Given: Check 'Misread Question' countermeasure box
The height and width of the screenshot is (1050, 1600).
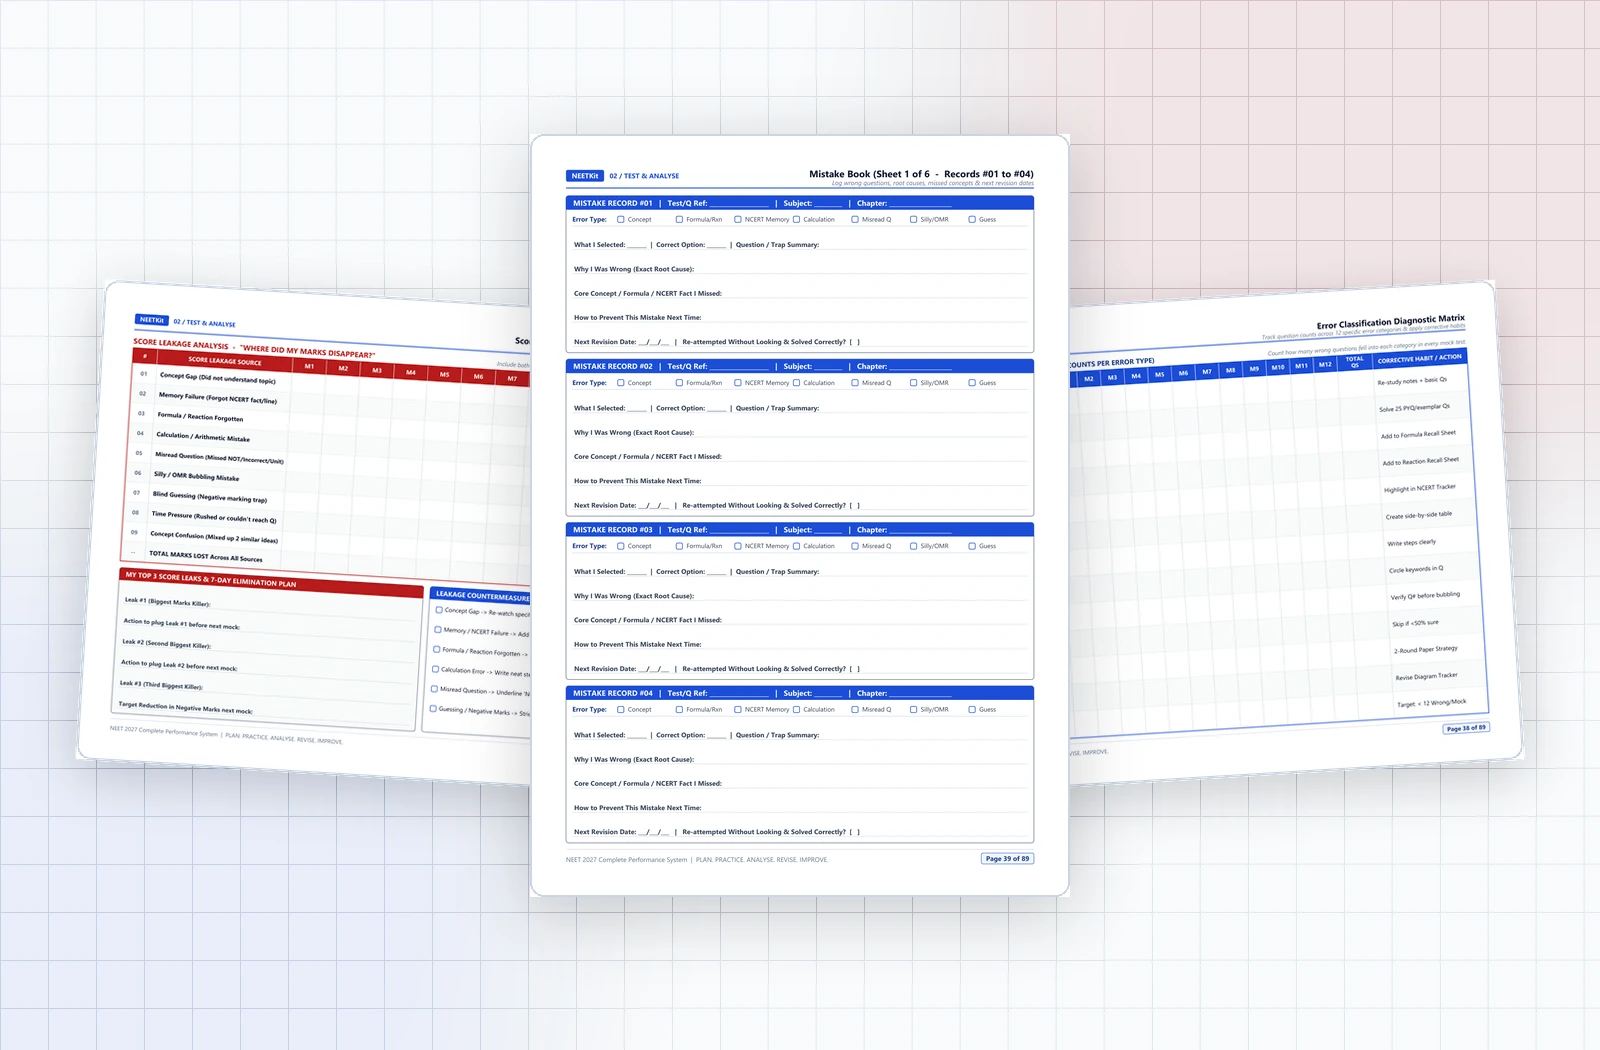Looking at the screenshot, I should pos(434,689).
